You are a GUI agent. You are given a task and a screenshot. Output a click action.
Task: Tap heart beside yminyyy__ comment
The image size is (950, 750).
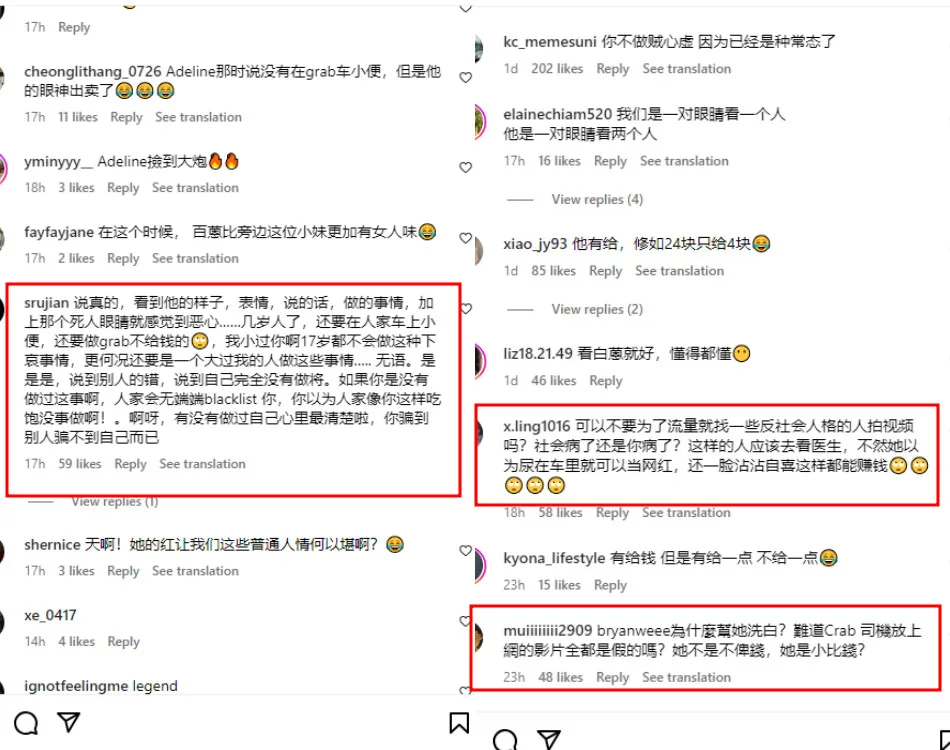tap(465, 167)
